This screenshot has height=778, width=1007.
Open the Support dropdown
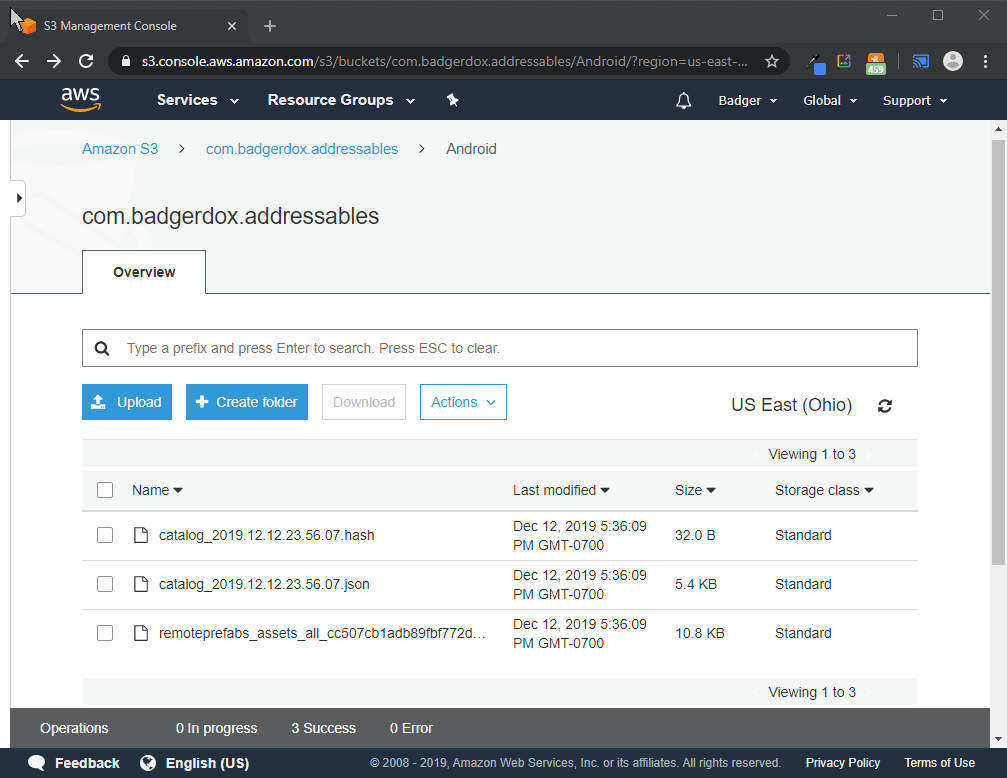(915, 100)
